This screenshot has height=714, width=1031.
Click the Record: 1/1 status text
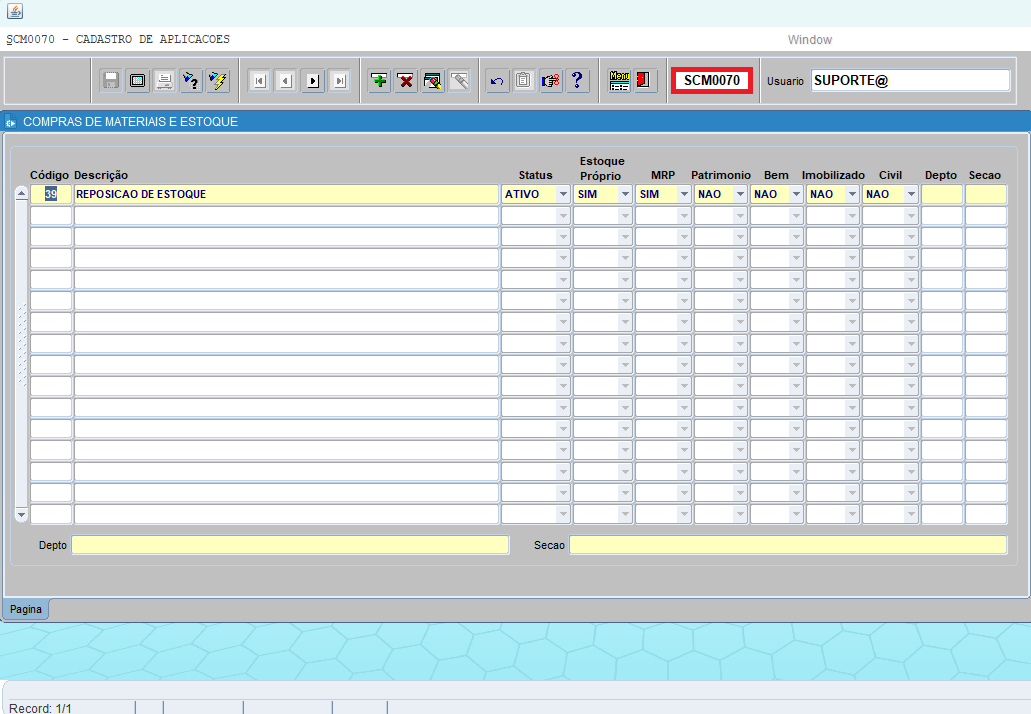pyautogui.click(x=40, y=708)
